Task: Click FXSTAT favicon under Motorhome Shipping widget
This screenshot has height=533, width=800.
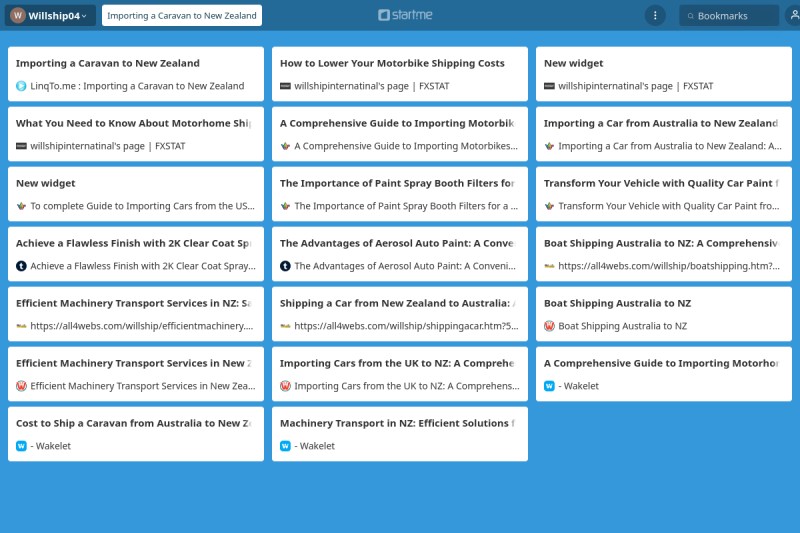Action: (x=21, y=146)
